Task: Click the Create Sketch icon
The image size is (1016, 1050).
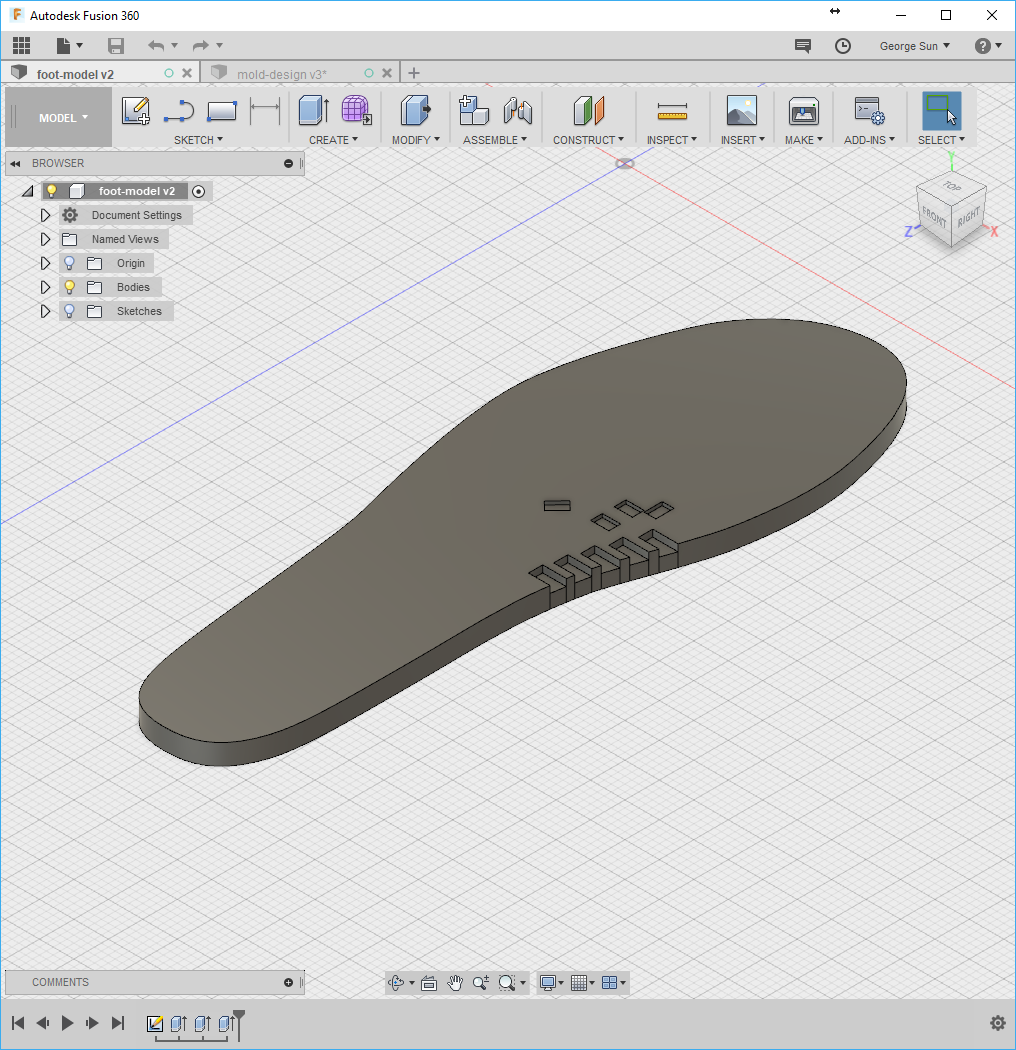Action: tap(135, 110)
